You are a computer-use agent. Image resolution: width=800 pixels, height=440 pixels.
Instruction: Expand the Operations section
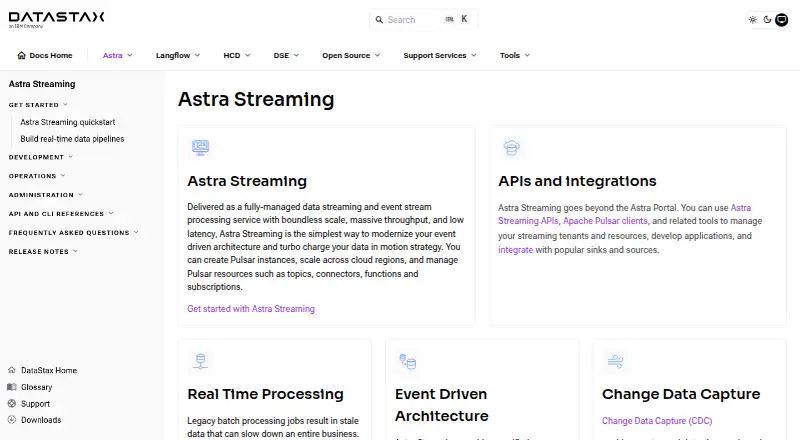pyautogui.click(x=37, y=176)
